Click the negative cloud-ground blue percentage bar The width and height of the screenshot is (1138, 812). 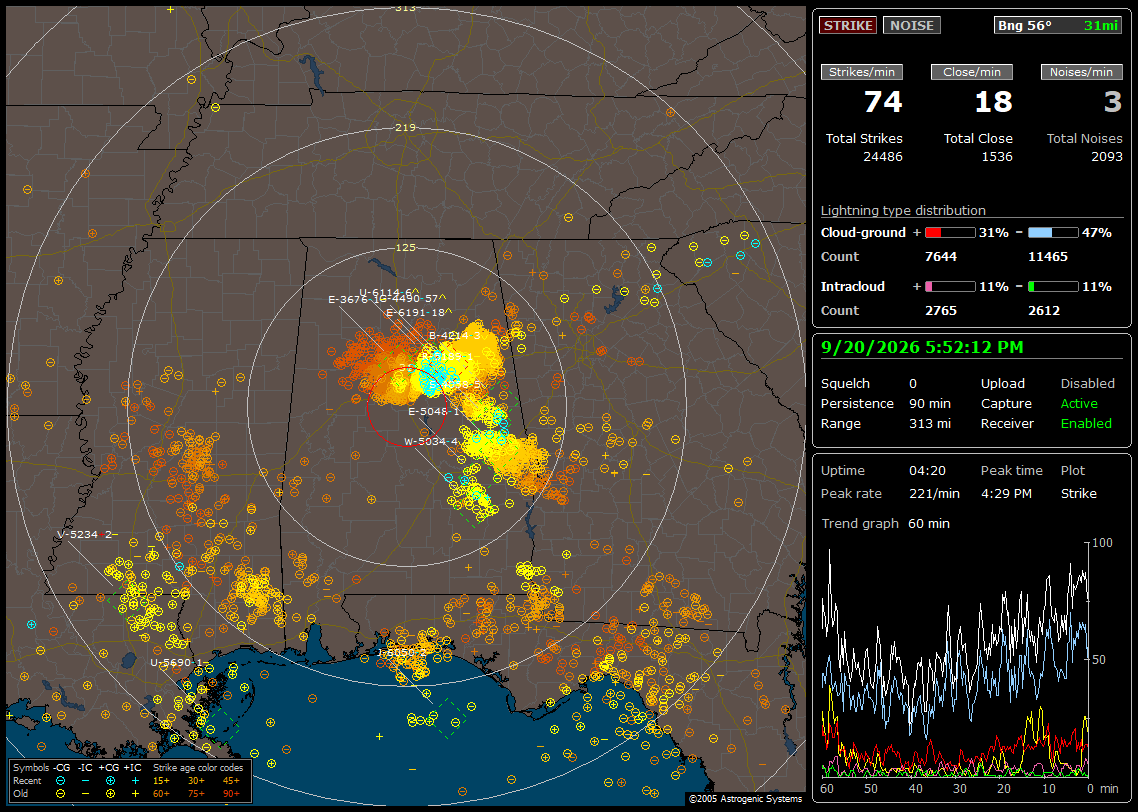click(1053, 233)
